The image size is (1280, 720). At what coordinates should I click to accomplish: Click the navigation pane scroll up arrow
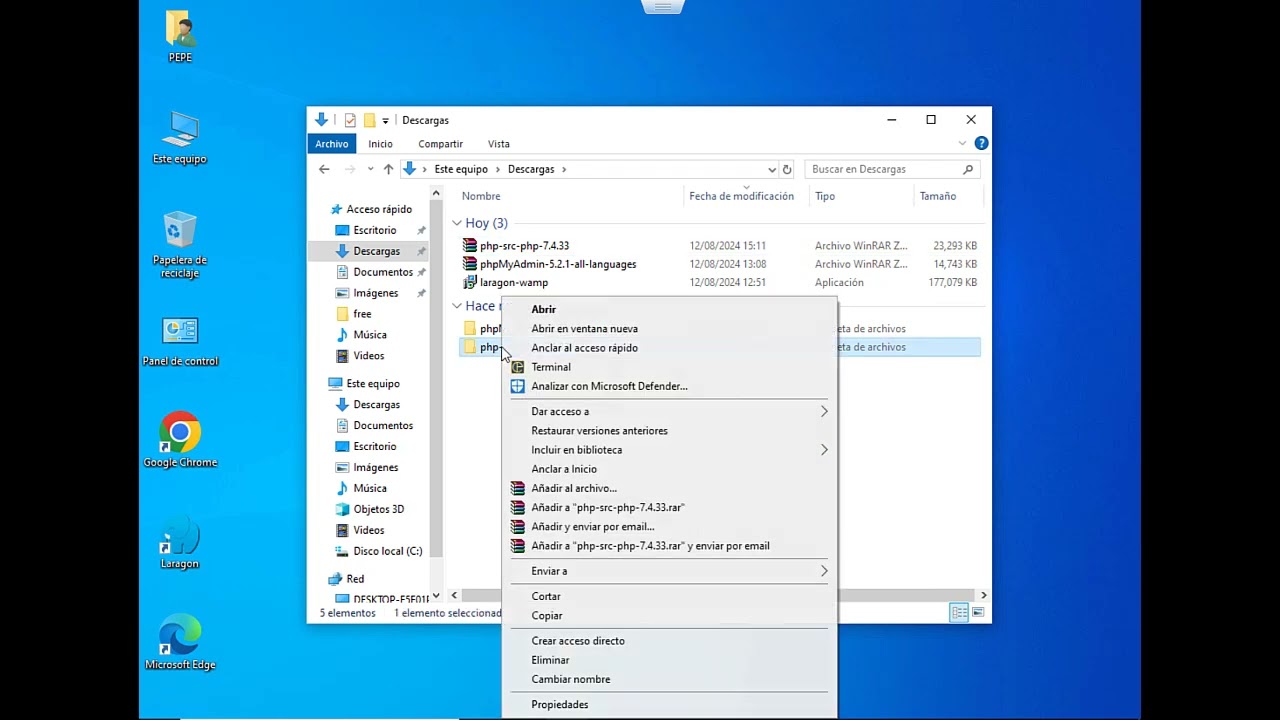(436, 193)
